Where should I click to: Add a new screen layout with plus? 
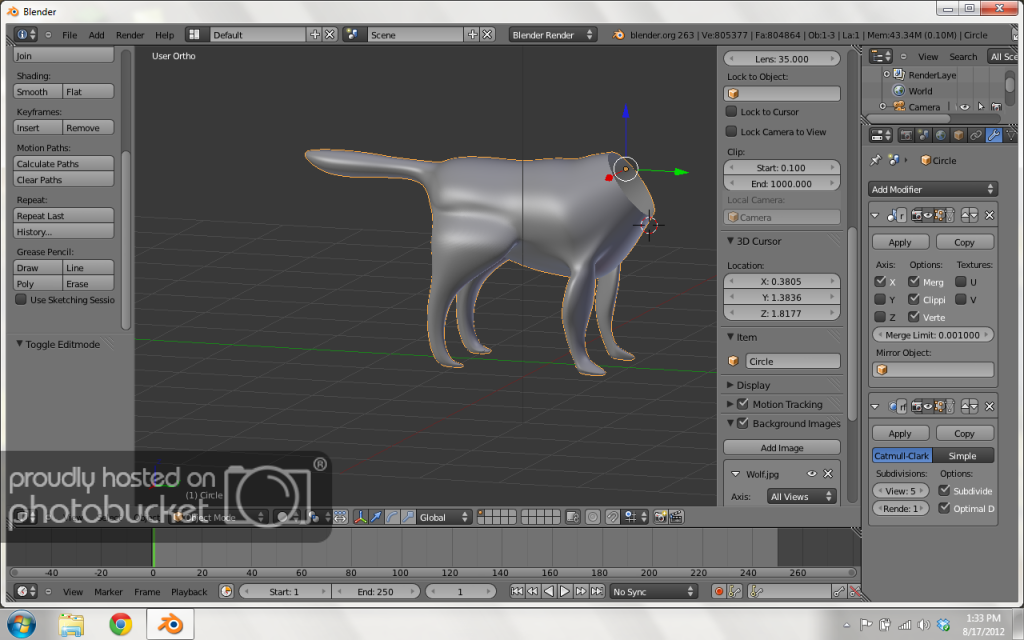[x=315, y=35]
